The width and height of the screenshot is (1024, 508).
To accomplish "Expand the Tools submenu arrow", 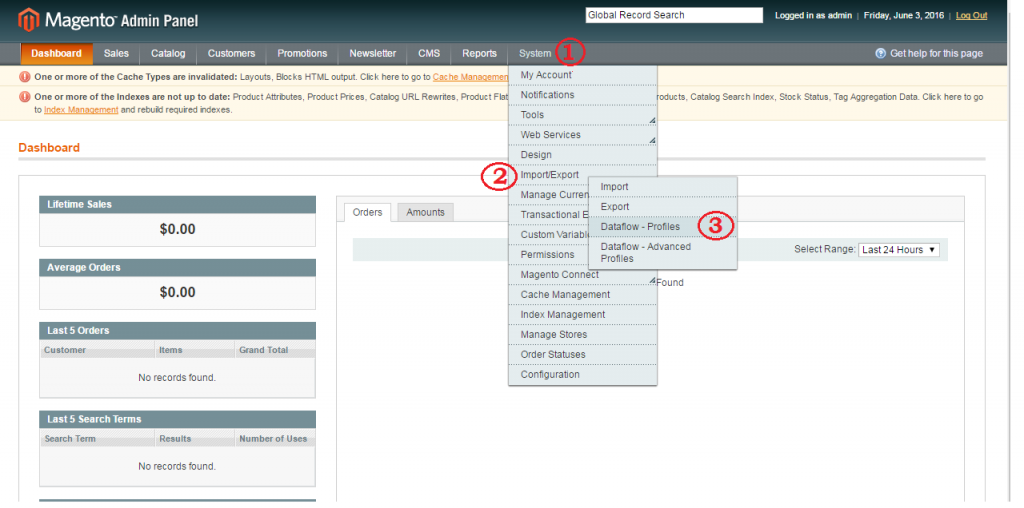I will tap(652, 120).
